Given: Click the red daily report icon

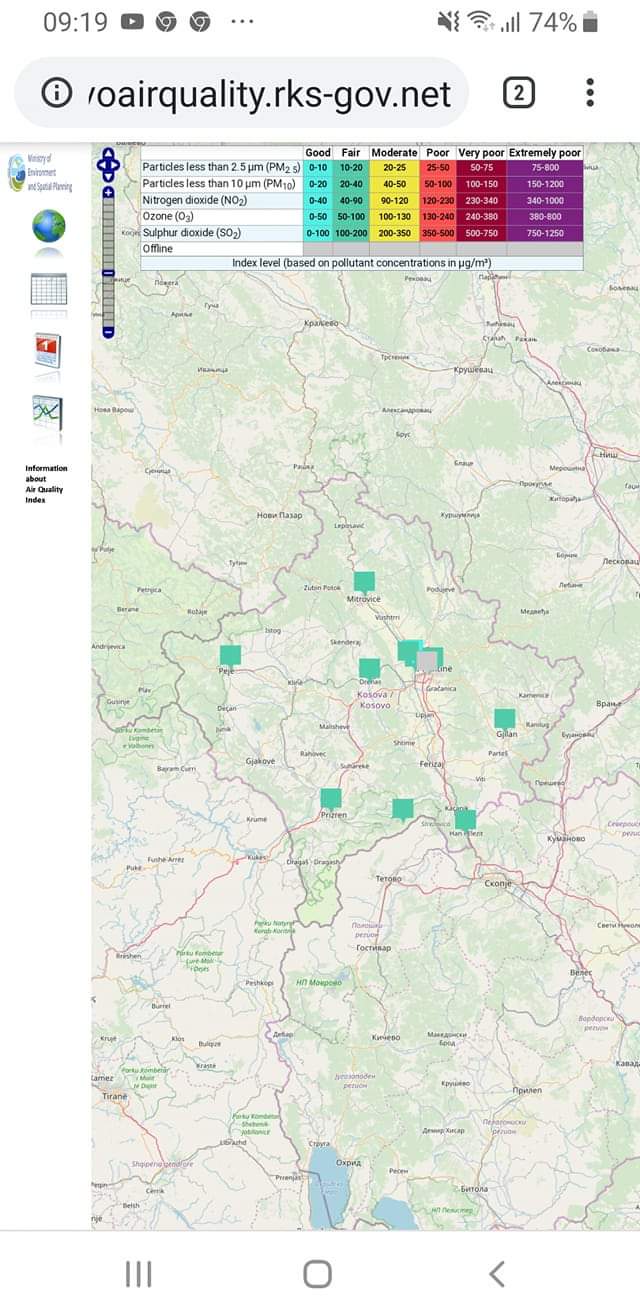Looking at the screenshot, I should pos(48,351).
